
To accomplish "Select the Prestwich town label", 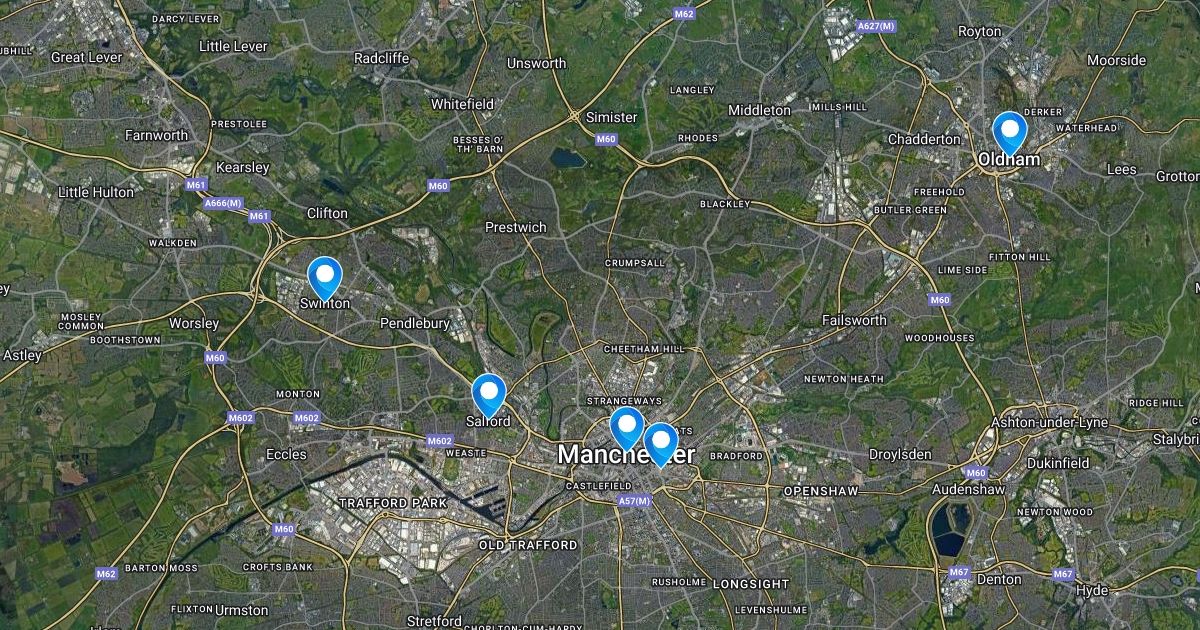I will point(516,227).
